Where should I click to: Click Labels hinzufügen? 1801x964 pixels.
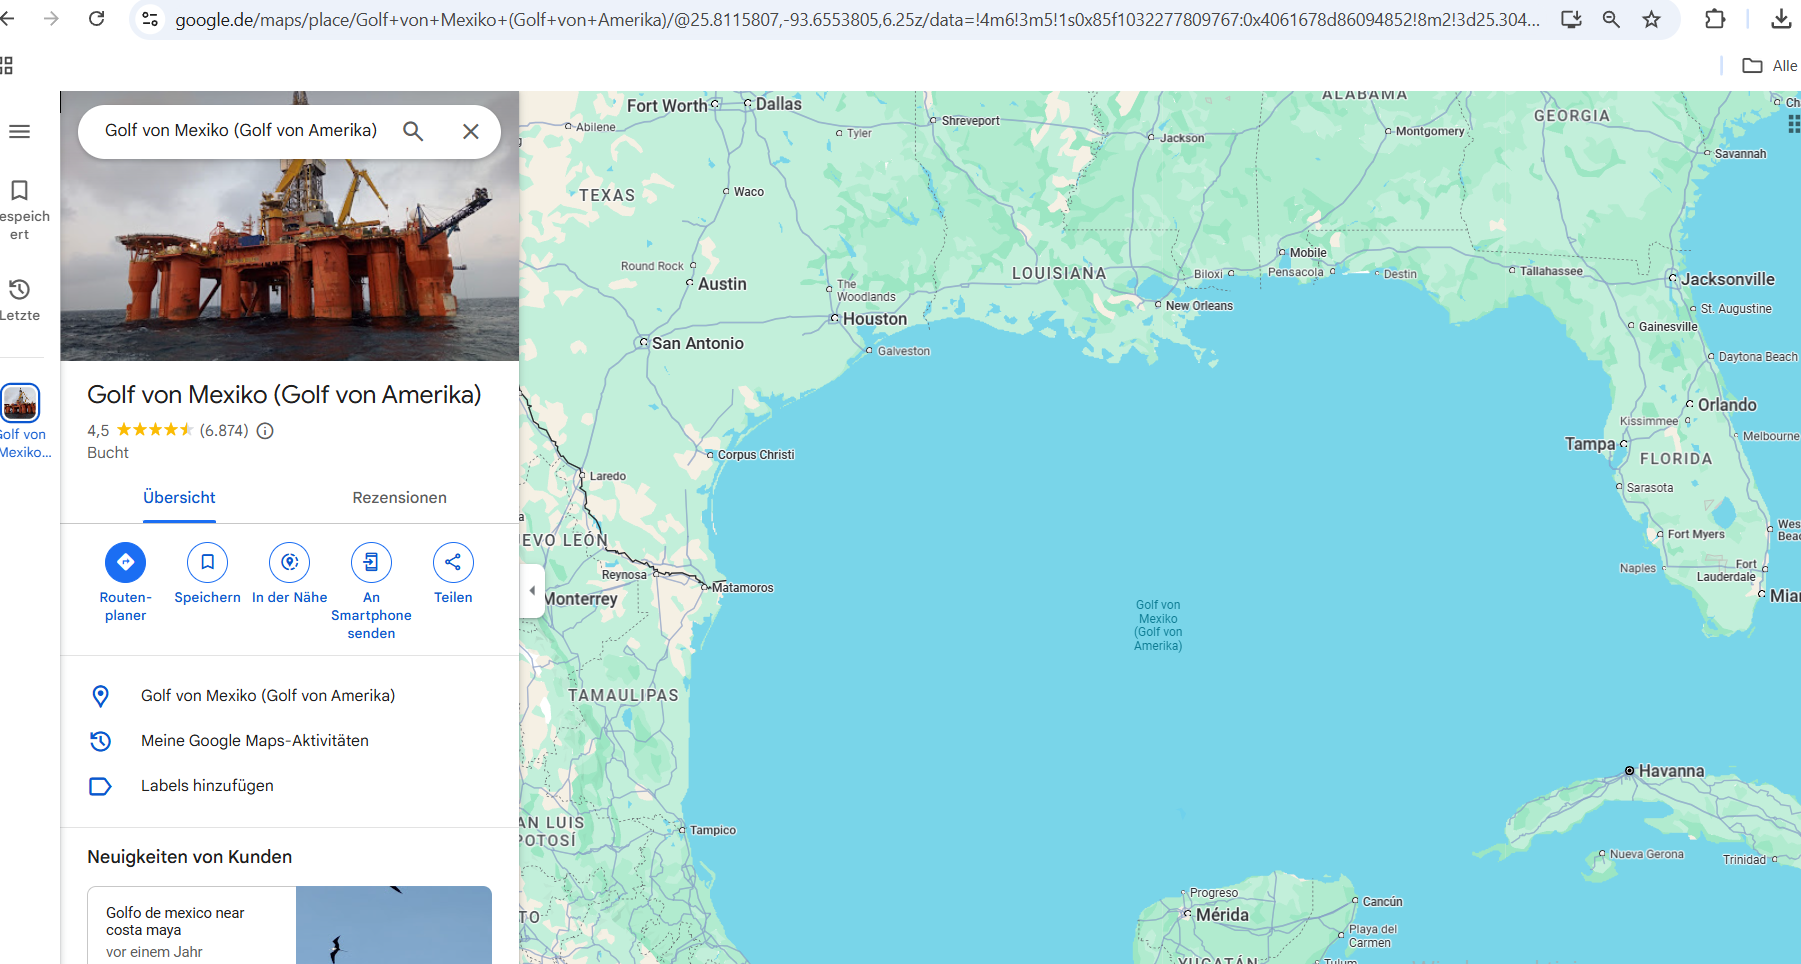pos(207,786)
